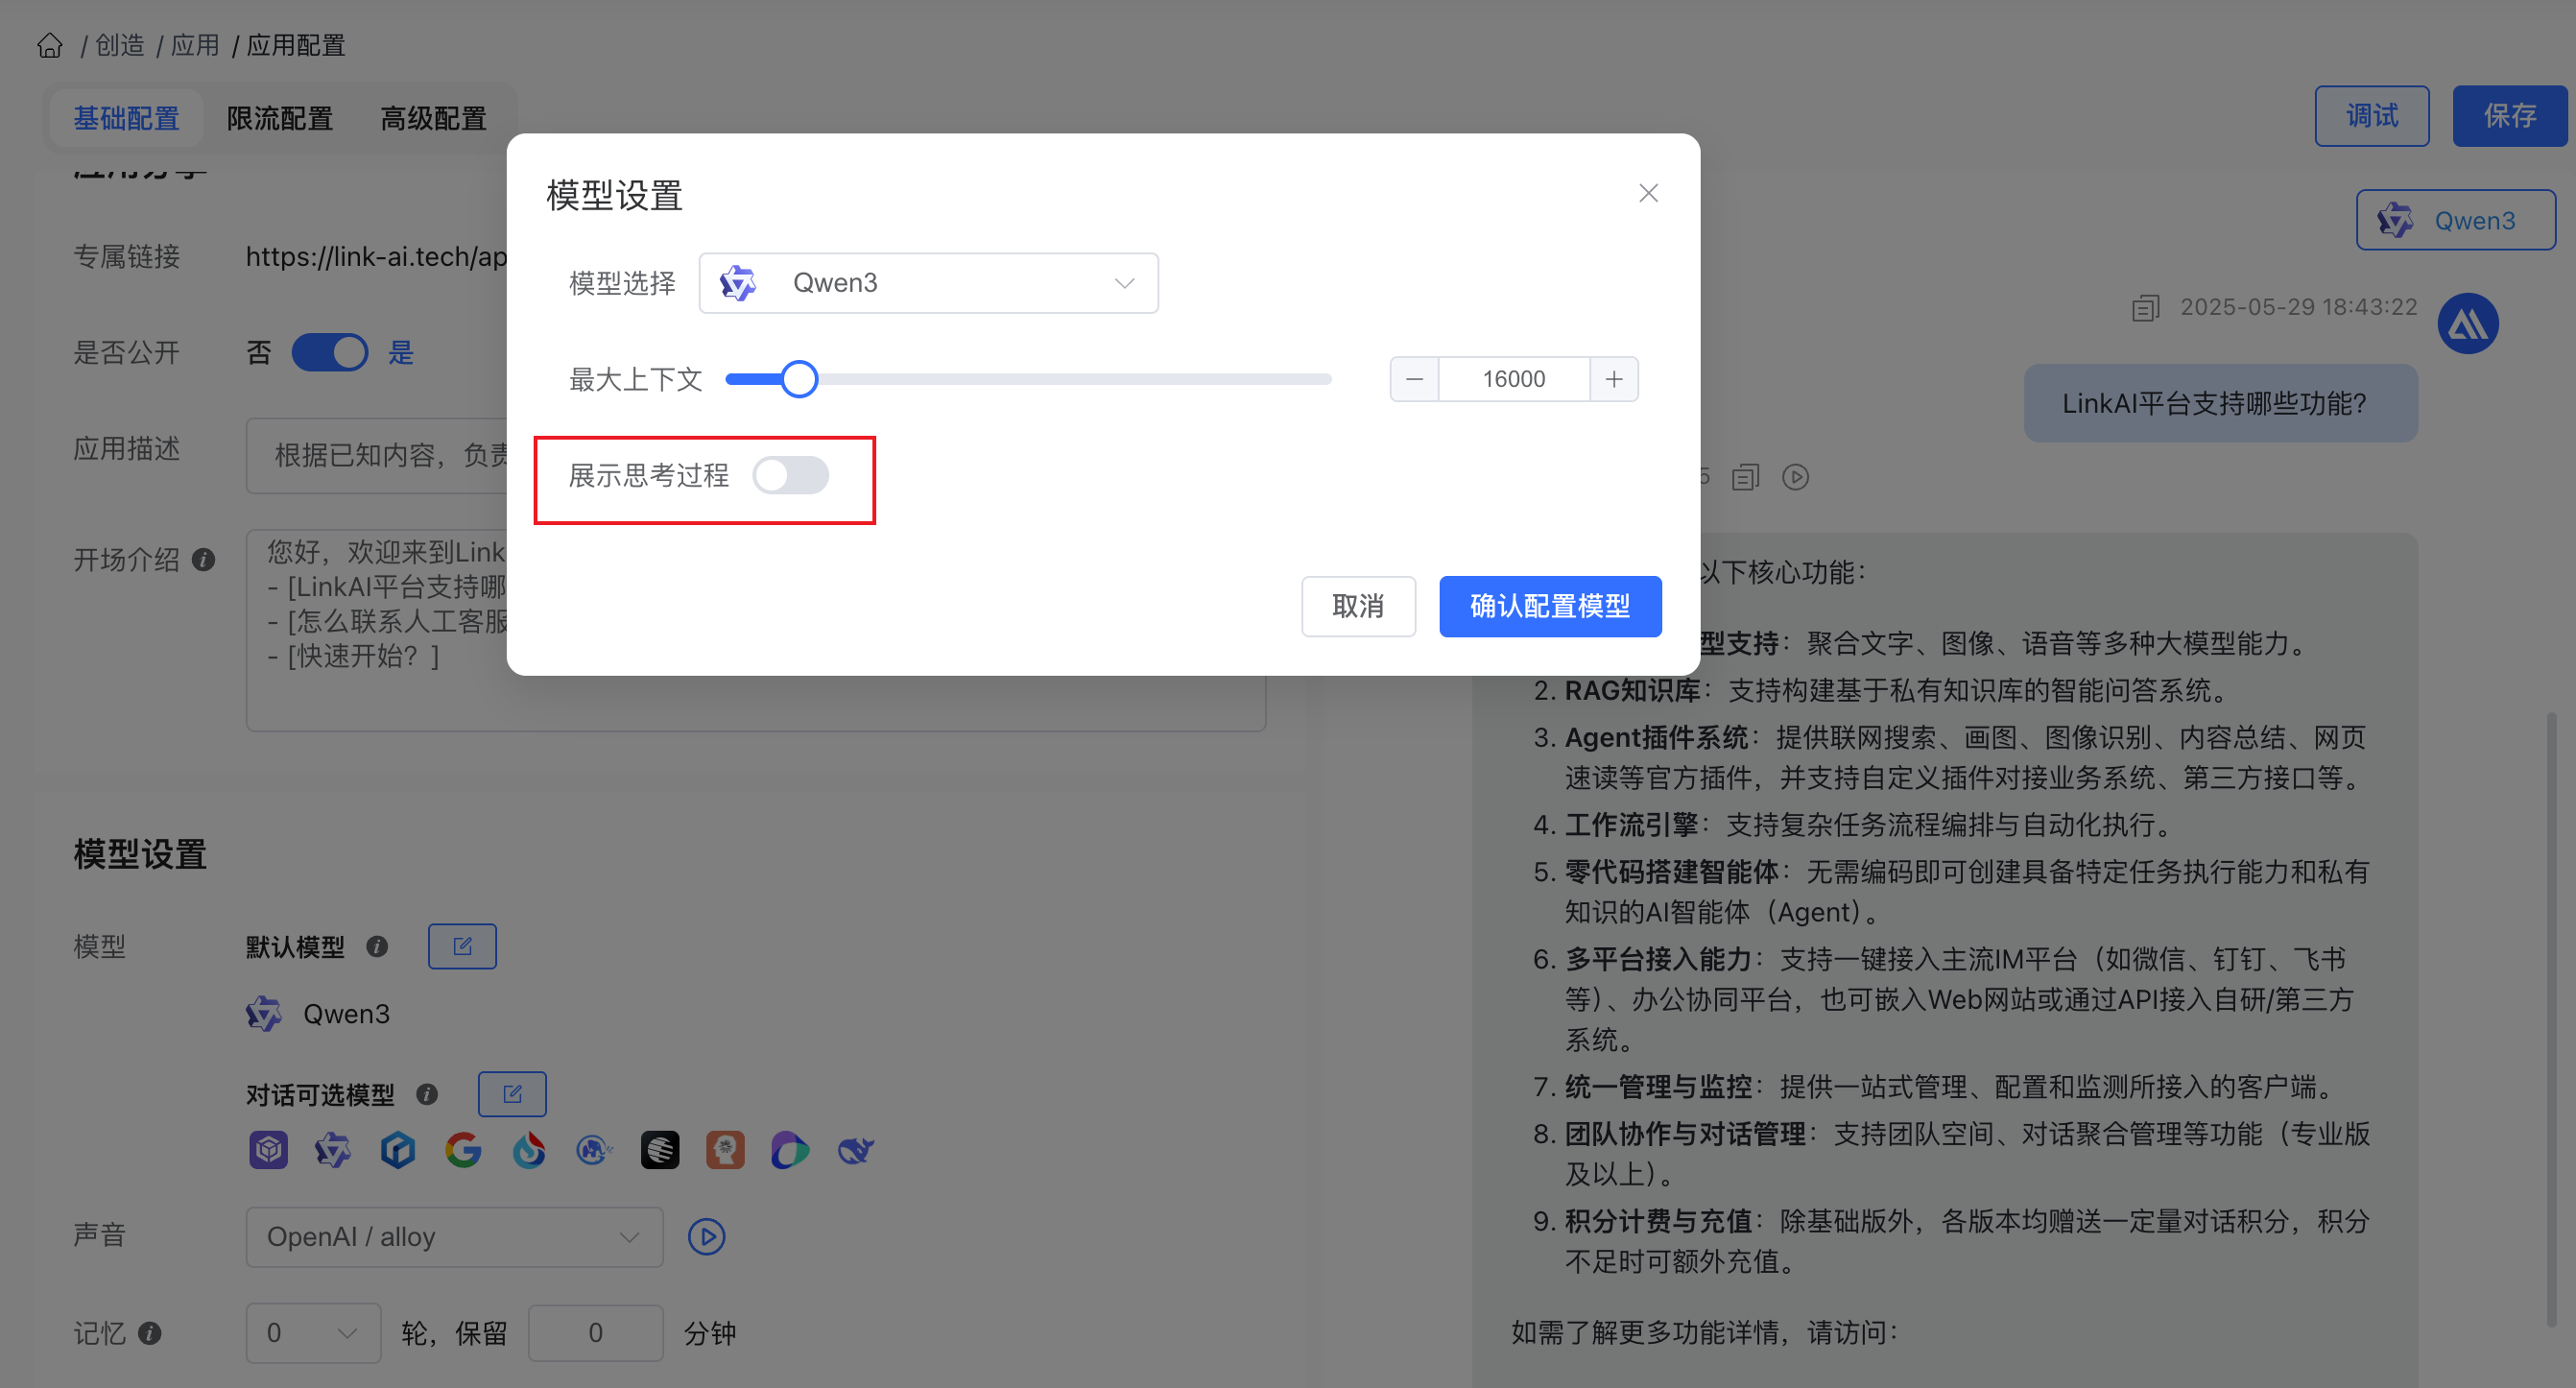Screen dimensions: 2576x1388
Task: Switch to the 限流配置 tab
Action: [x=279, y=118]
